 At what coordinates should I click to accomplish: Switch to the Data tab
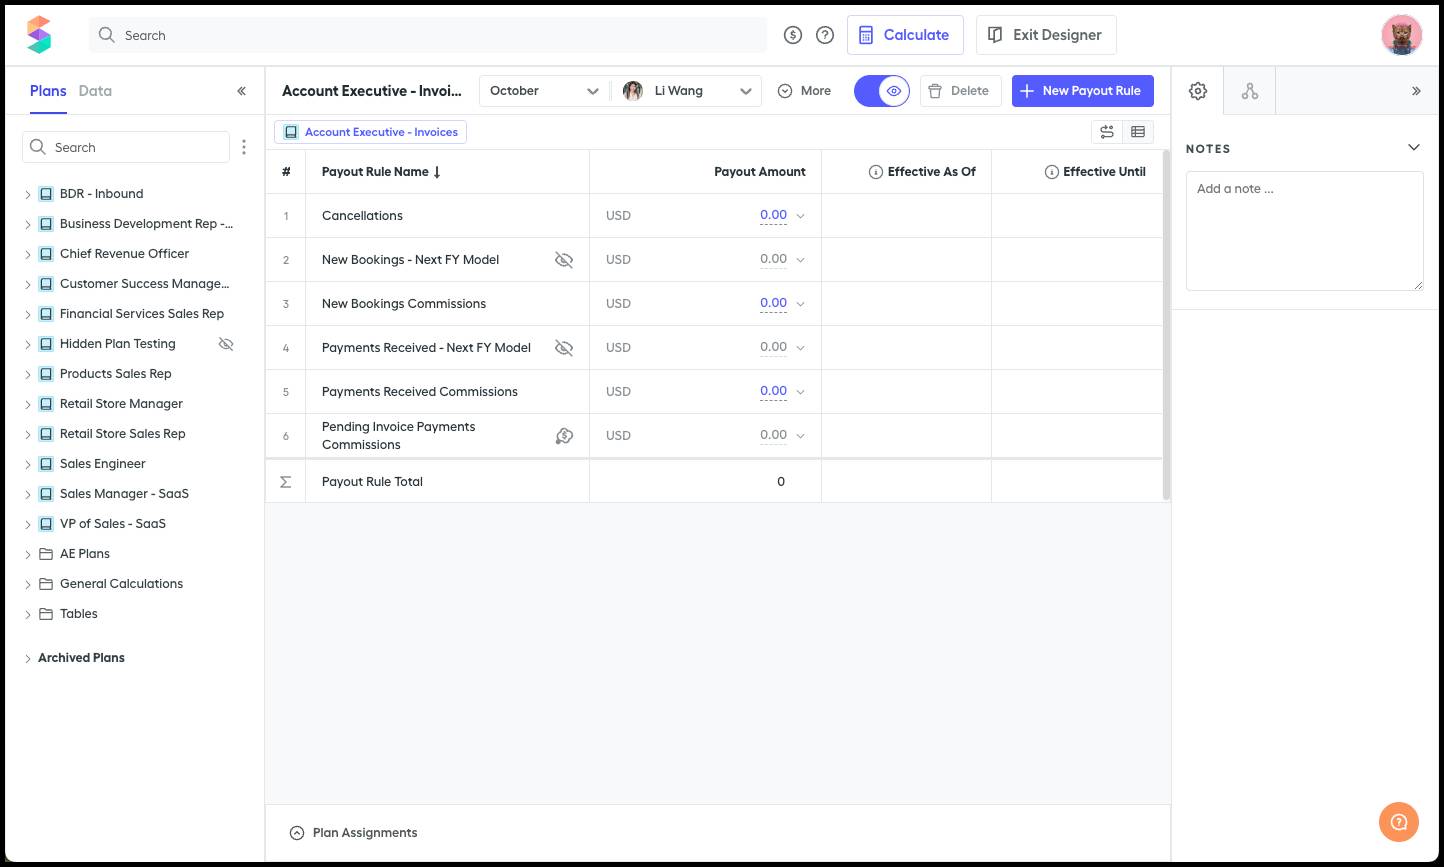[x=95, y=91]
